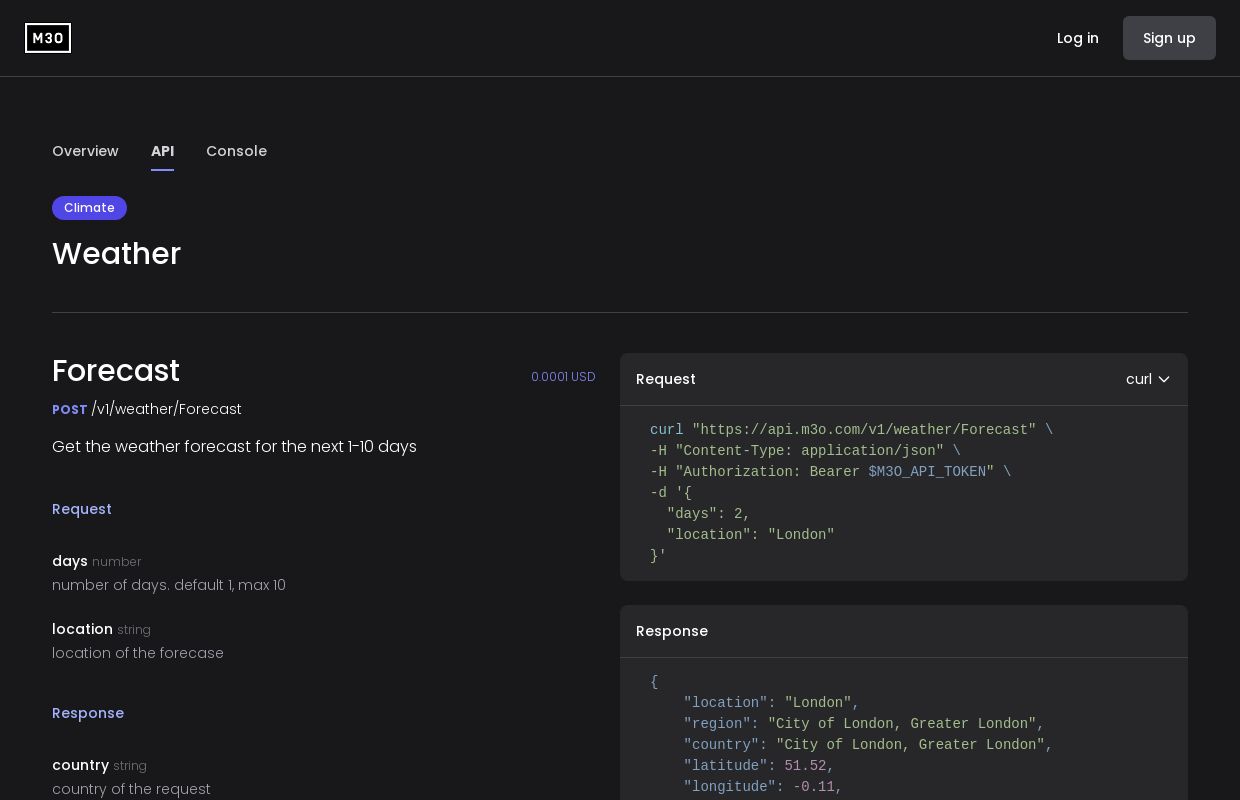Click the $M3O_API_TOKEN variable in code
Viewport: 1240px width, 800px height.
927,472
